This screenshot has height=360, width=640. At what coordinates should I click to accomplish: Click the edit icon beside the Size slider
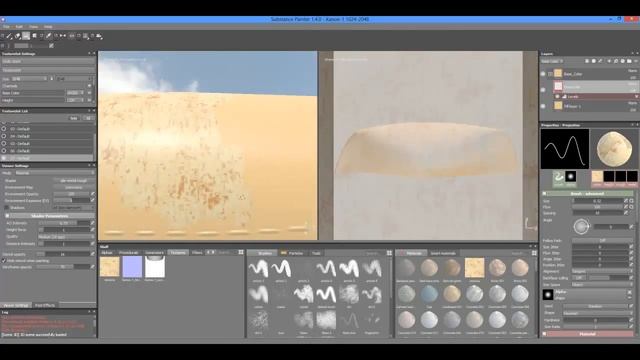coord(626,201)
